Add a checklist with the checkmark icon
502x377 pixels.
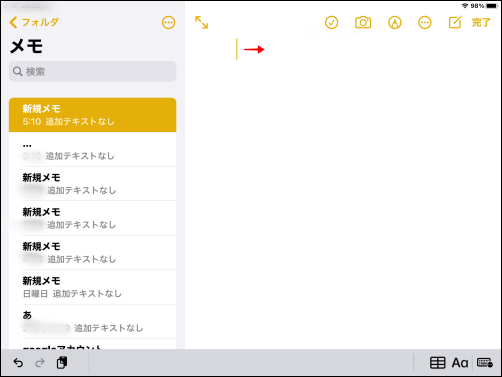coord(331,22)
